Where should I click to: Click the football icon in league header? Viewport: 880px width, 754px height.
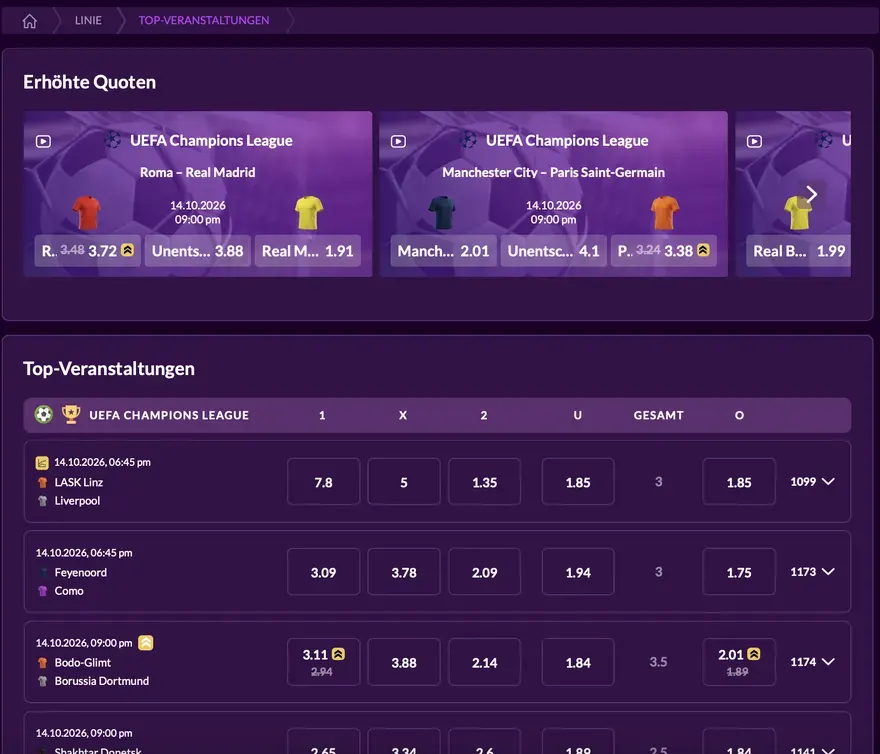(x=44, y=415)
